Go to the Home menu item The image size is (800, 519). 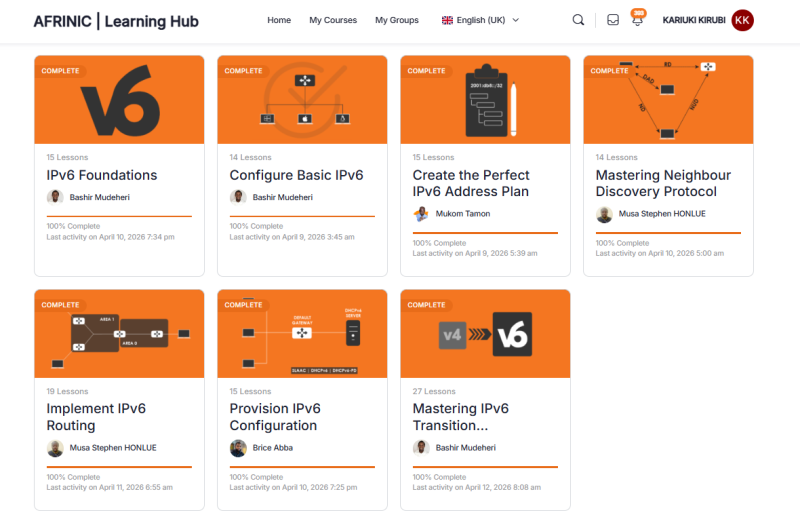click(279, 20)
